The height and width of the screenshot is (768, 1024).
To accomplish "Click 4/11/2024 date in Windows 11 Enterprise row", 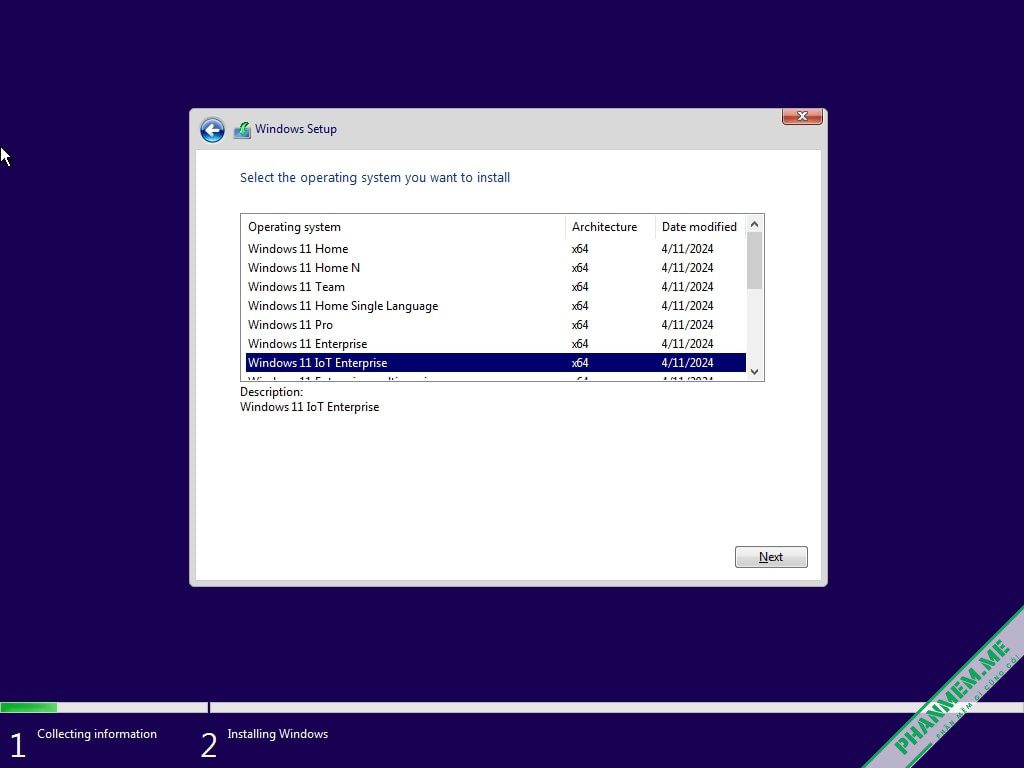I will click(687, 344).
